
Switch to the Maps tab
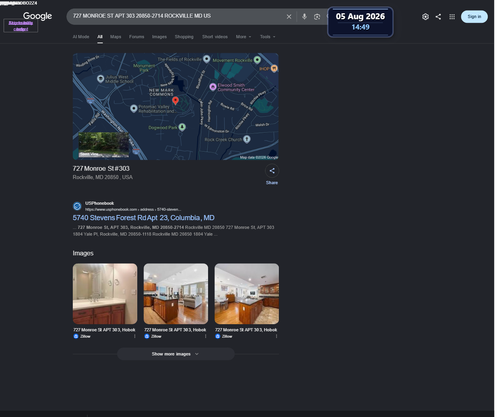(116, 37)
